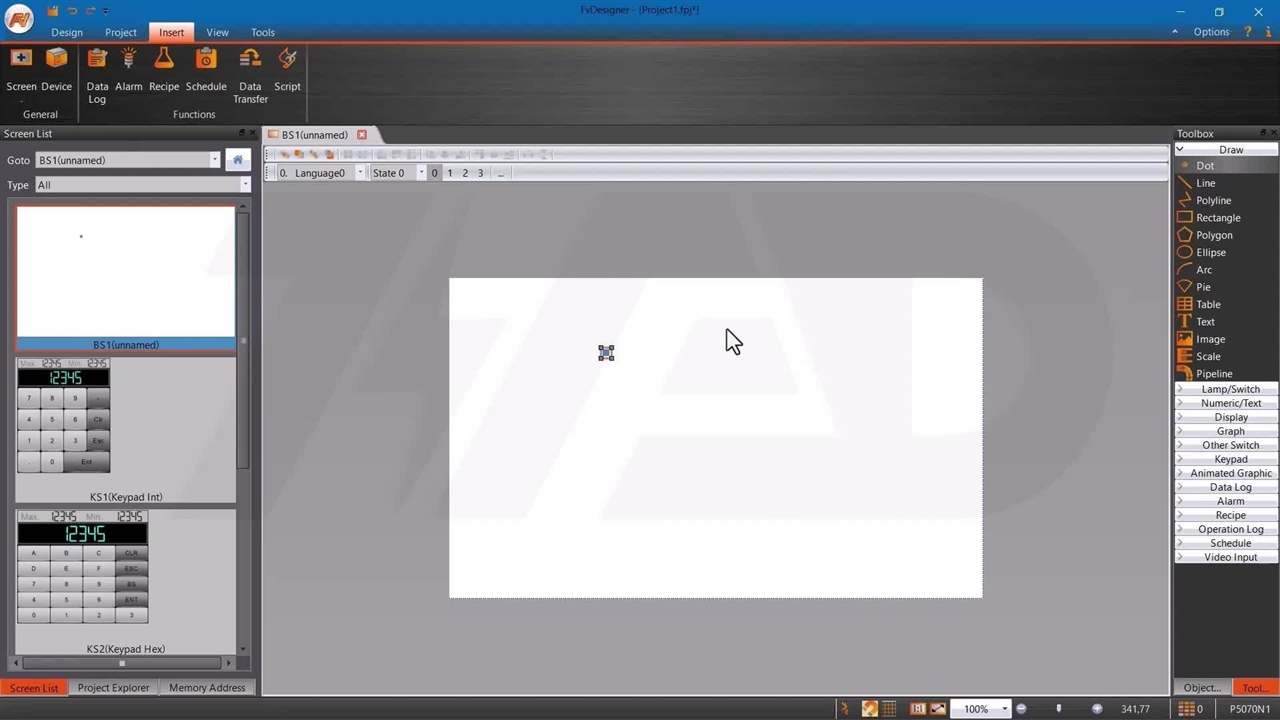Open the Goto screen dropdown
The image size is (1280, 720).
point(214,160)
